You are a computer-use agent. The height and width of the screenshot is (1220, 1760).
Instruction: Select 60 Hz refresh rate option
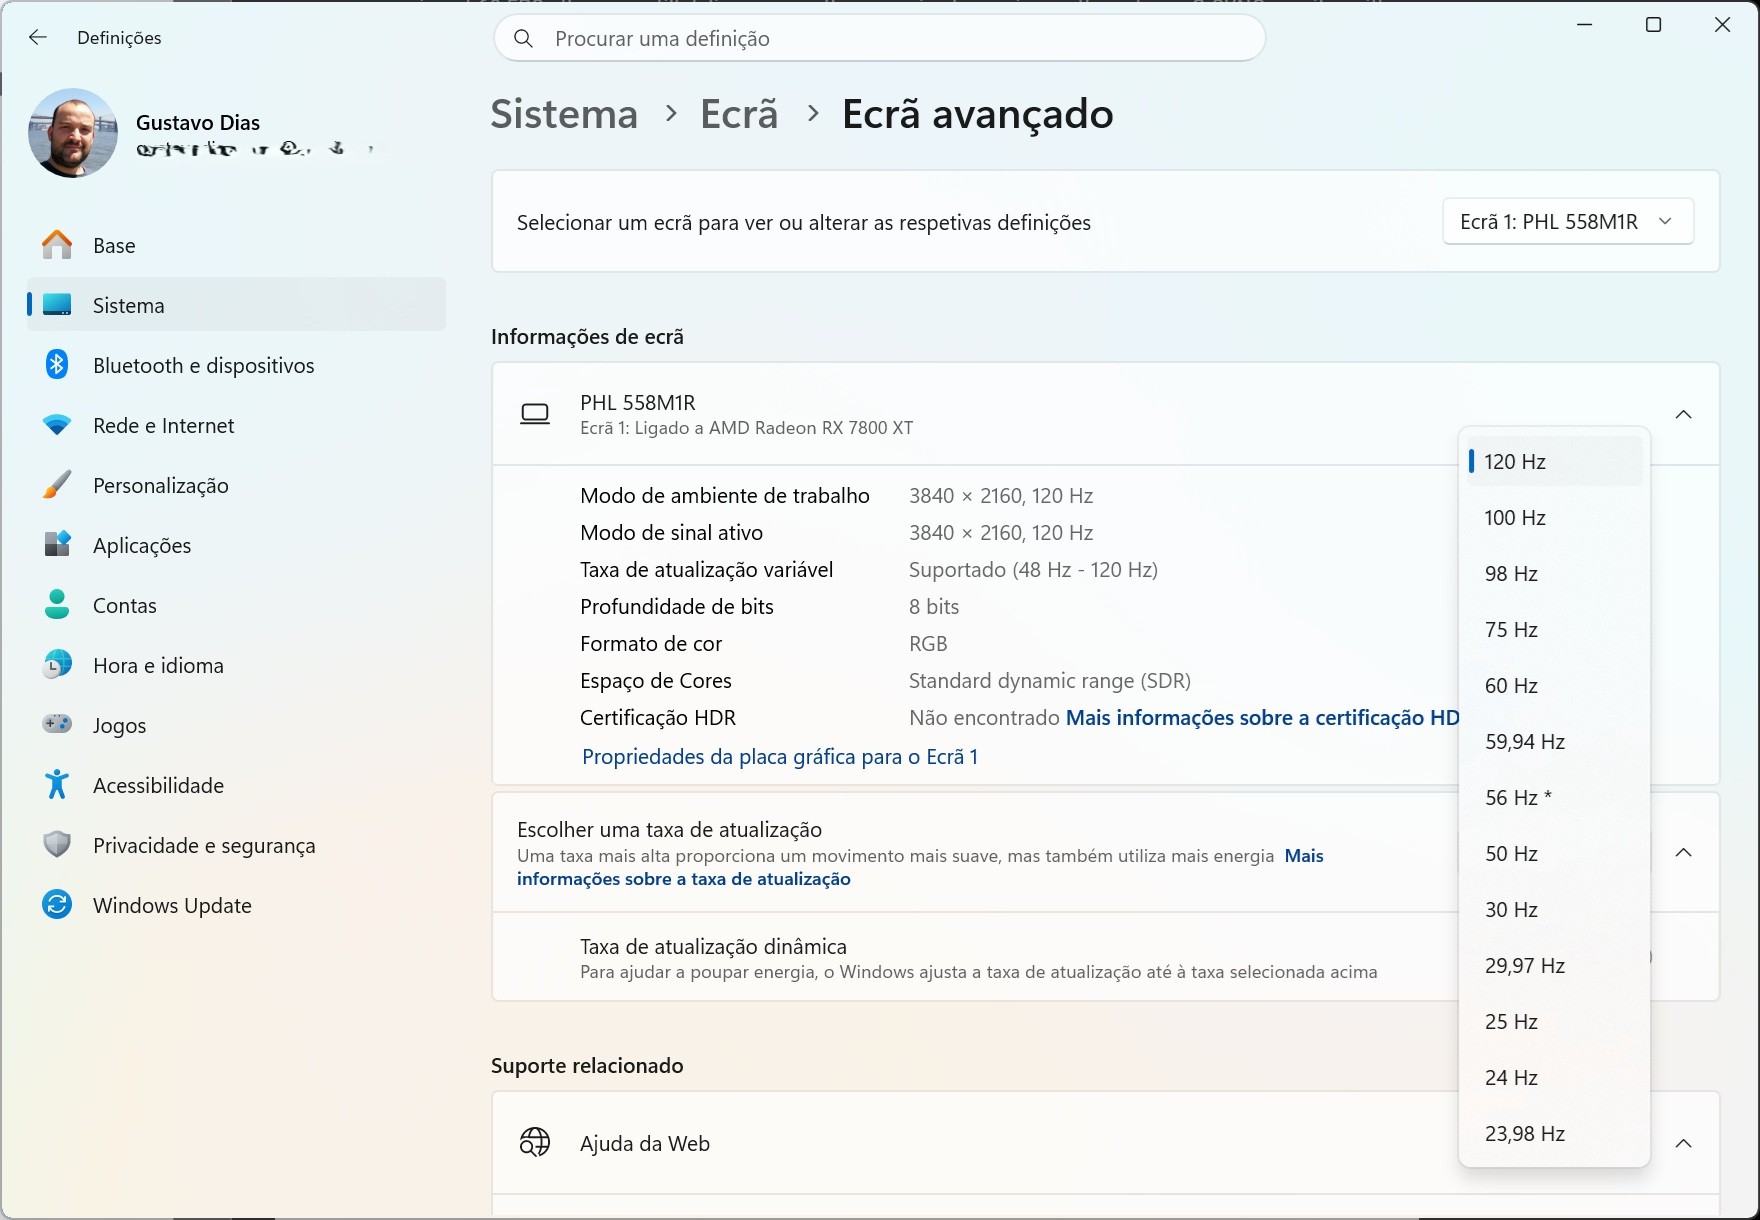pos(1511,686)
